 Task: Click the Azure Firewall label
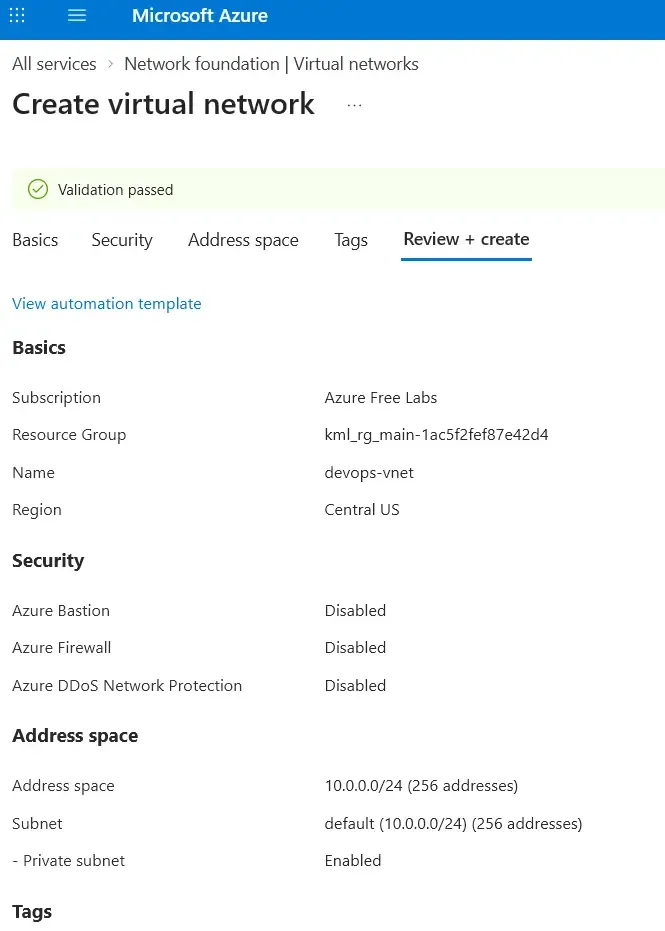pyautogui.click(x=62, y=647)
